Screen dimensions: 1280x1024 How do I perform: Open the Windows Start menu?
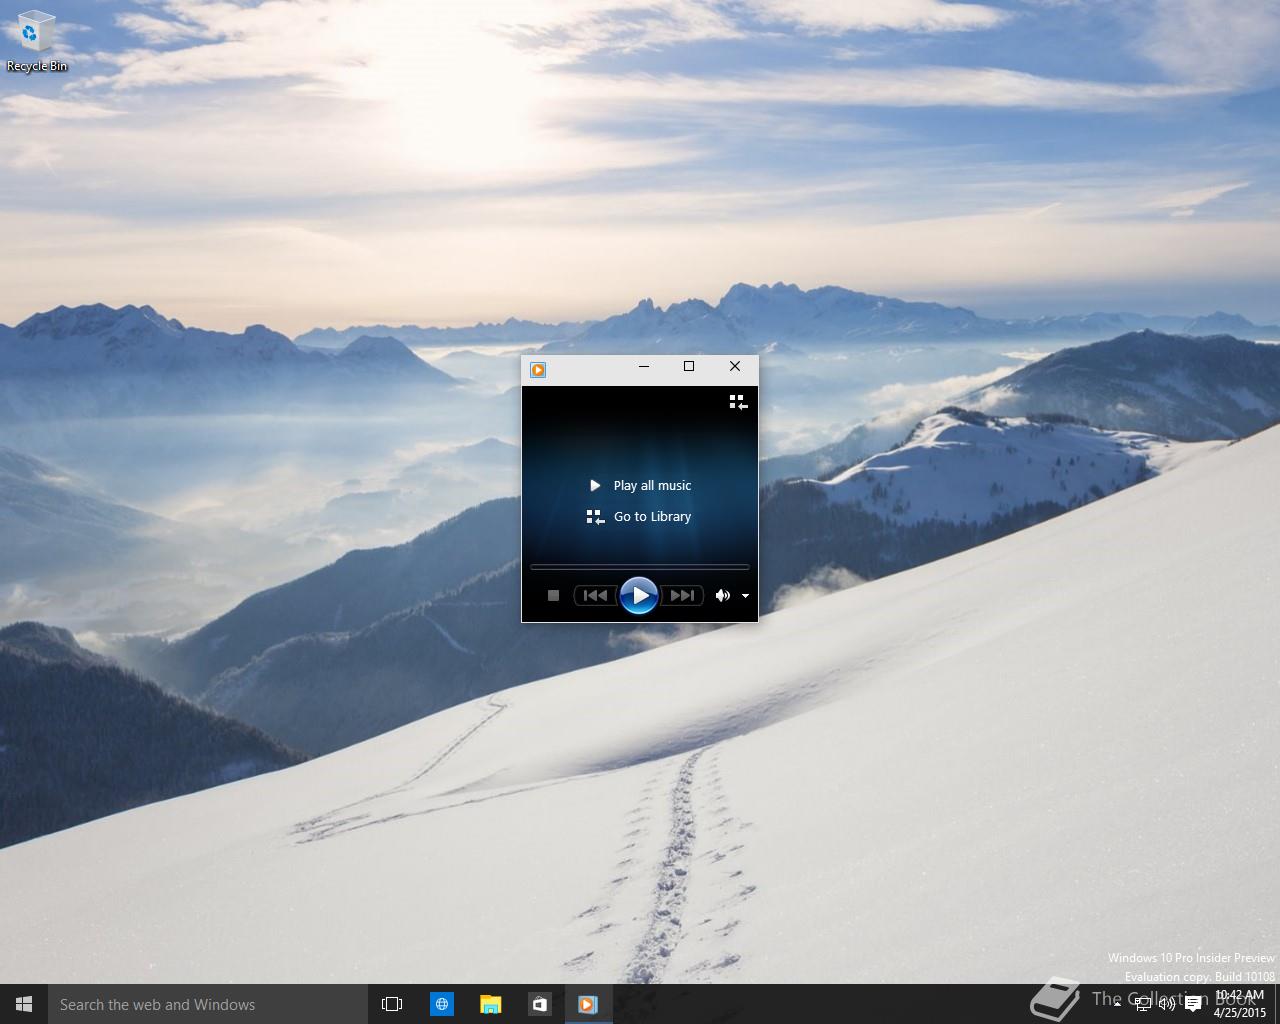click(x=24, y=1004)
